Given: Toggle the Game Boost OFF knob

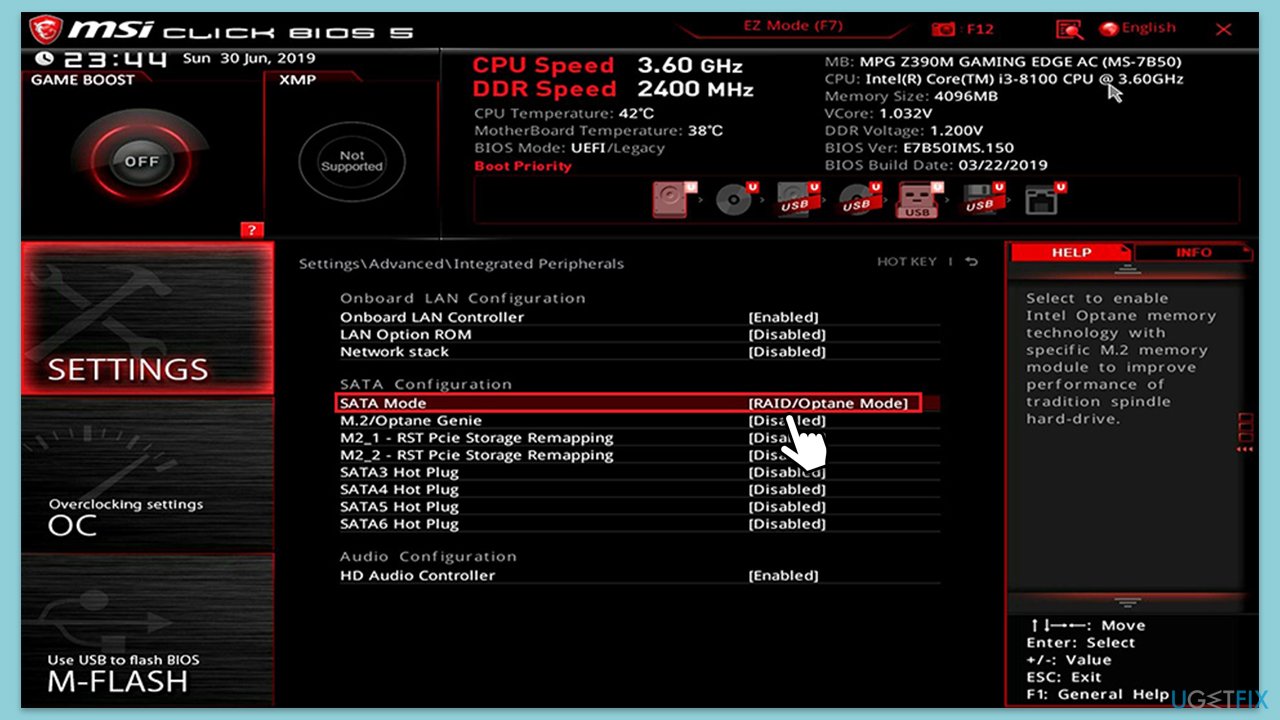Looking at the screenshot, I should pos(142,161).
